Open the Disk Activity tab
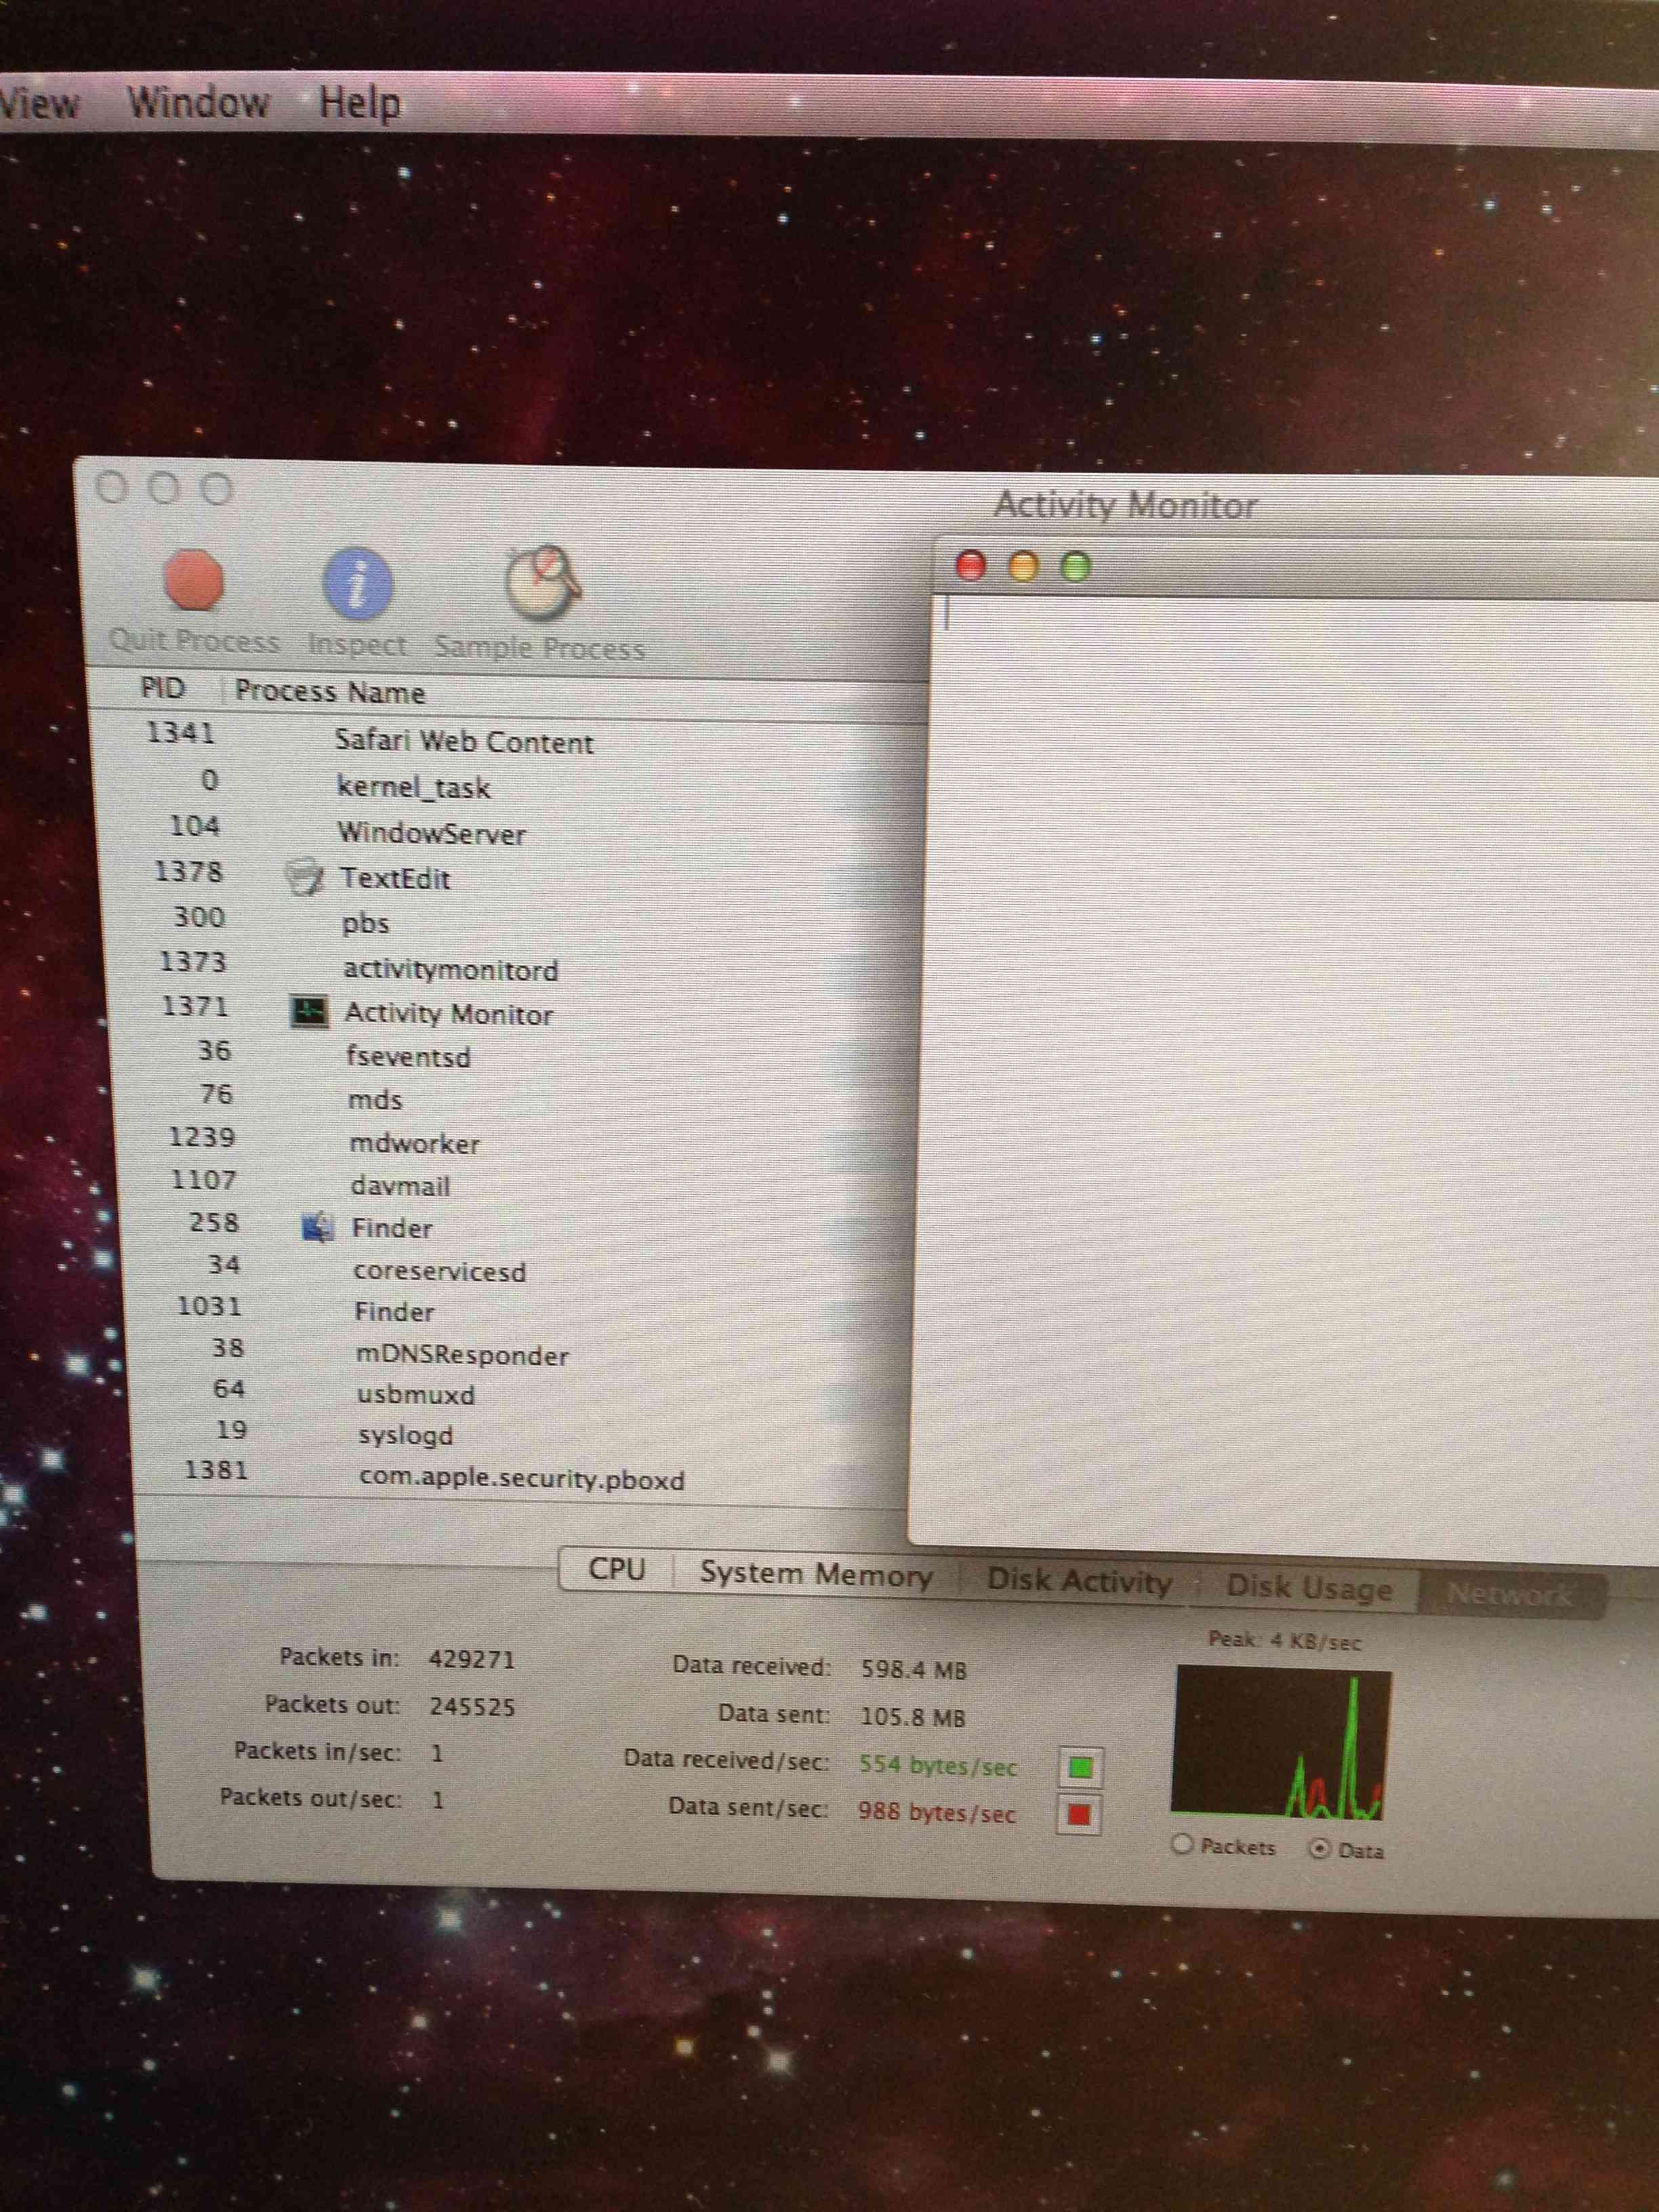The width and height of the screenshot is (1659, 2212). pyautogui.click(x=1079, y=1581)
